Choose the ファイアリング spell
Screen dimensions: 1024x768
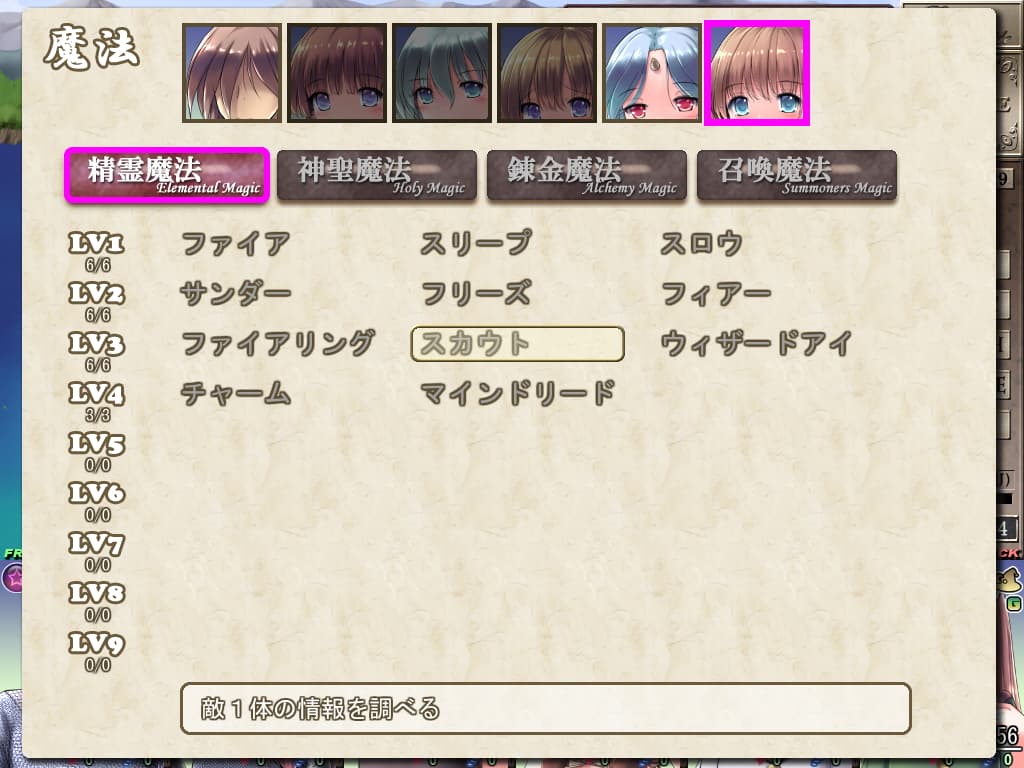point(278,344)
